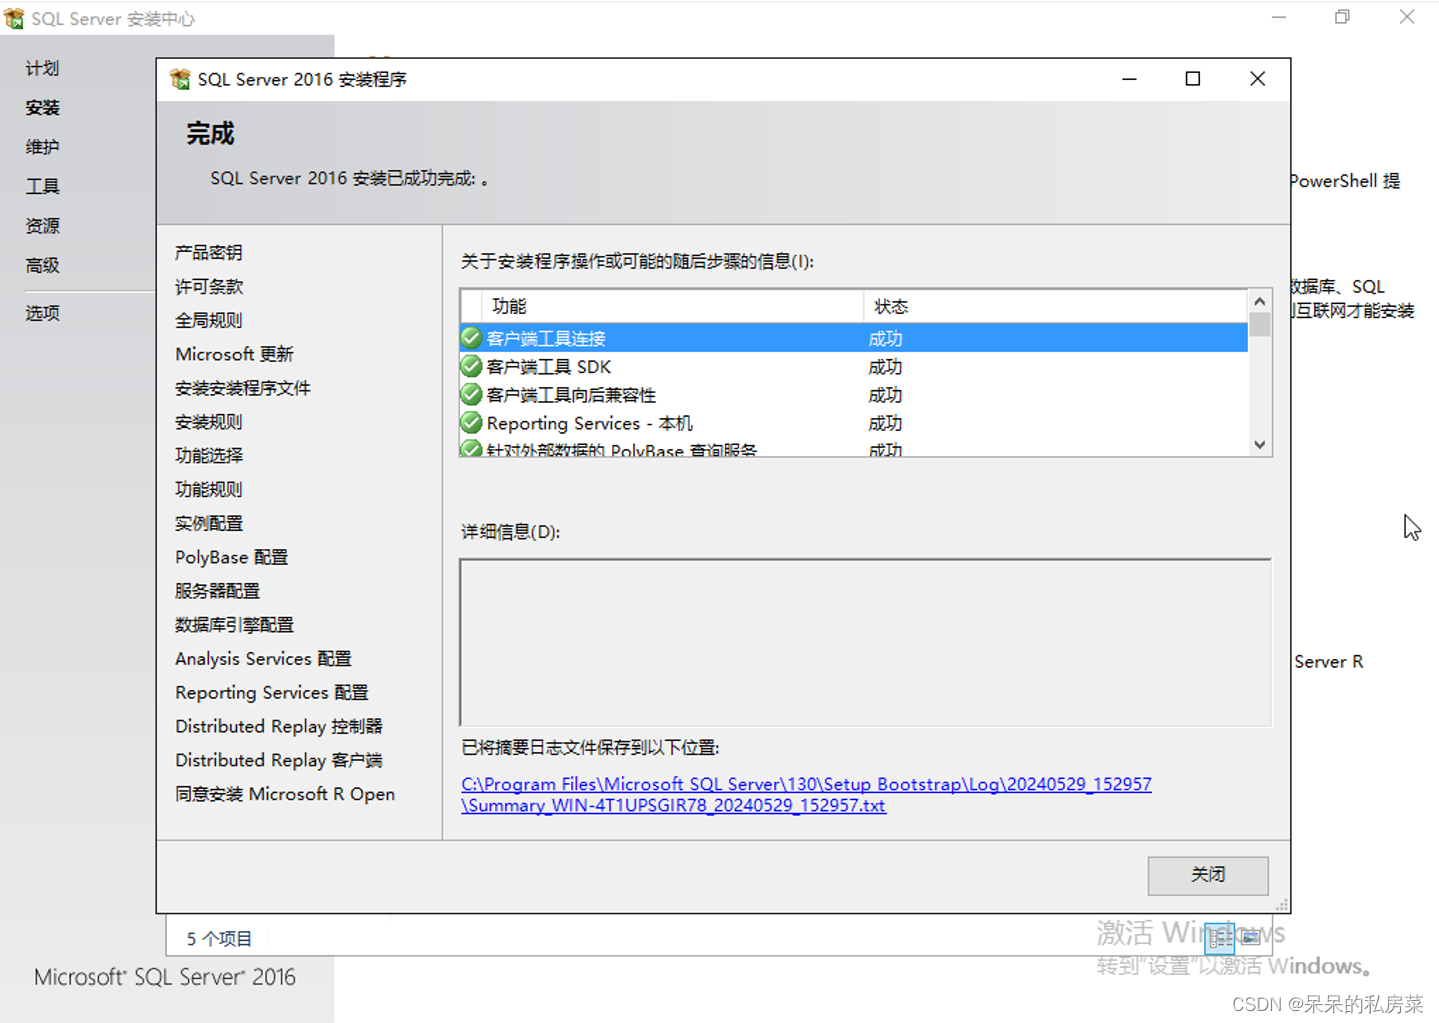Click the green check icon for 客户端工具 SDK
1439x1023 pixels.
click(x=471, y=366)
